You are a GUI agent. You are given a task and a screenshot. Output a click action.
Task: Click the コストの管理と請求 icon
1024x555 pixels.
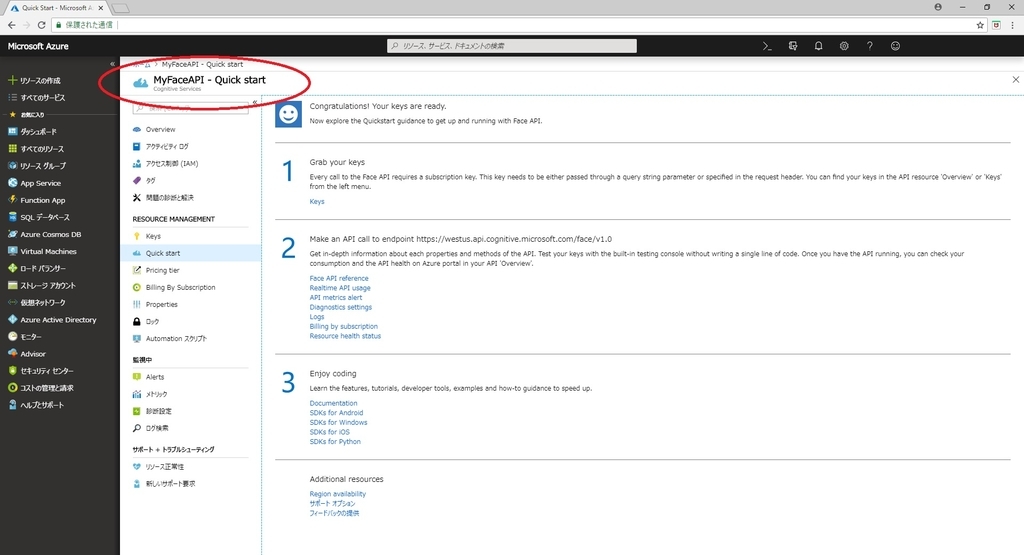tap(12, 387)
